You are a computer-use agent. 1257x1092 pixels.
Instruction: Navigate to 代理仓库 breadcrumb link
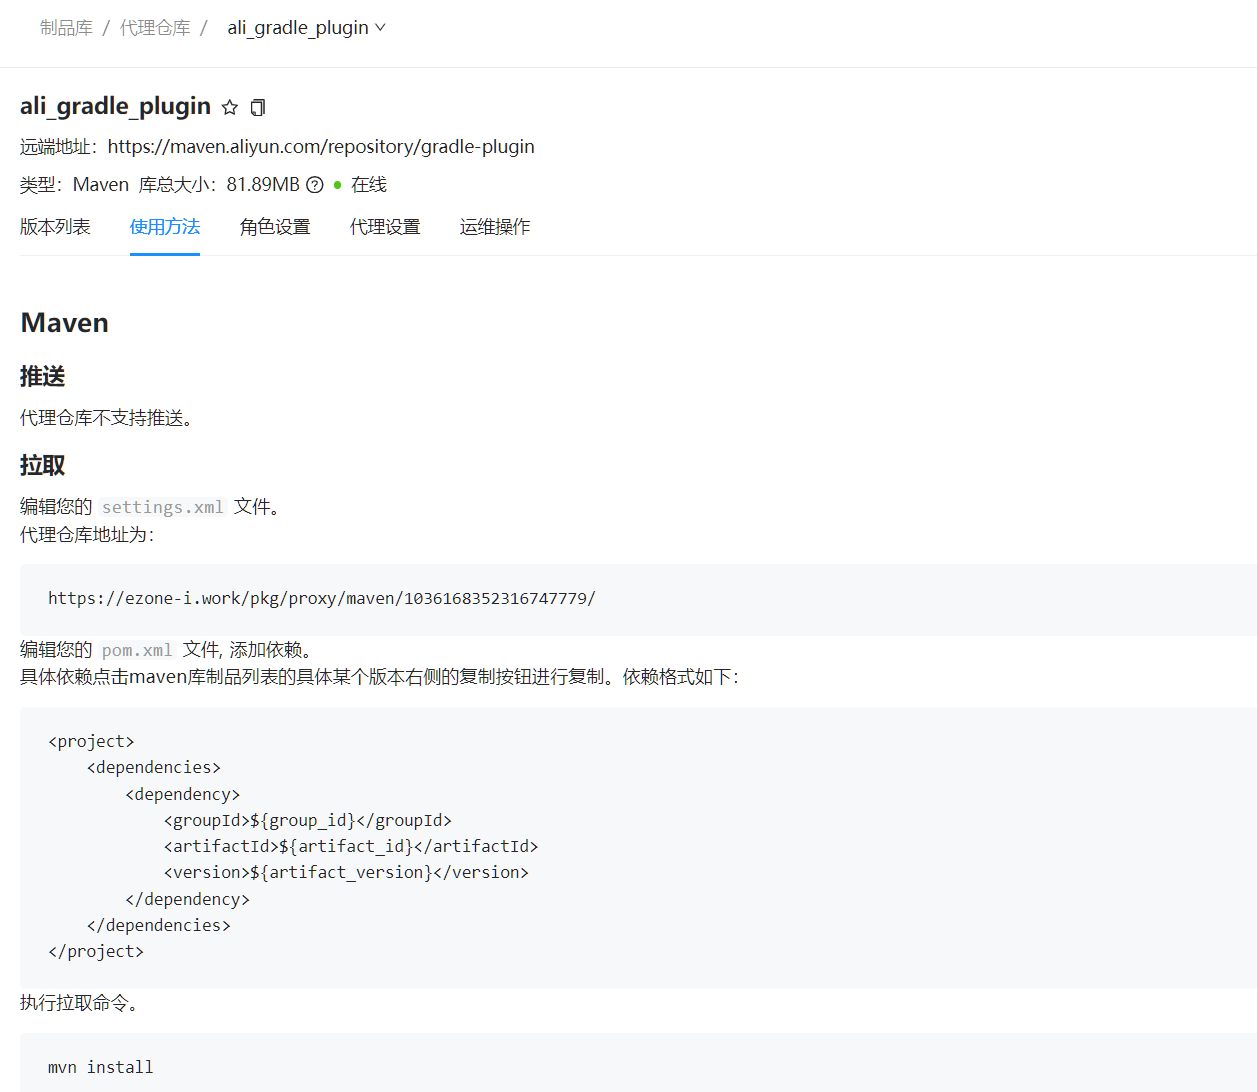155,28
